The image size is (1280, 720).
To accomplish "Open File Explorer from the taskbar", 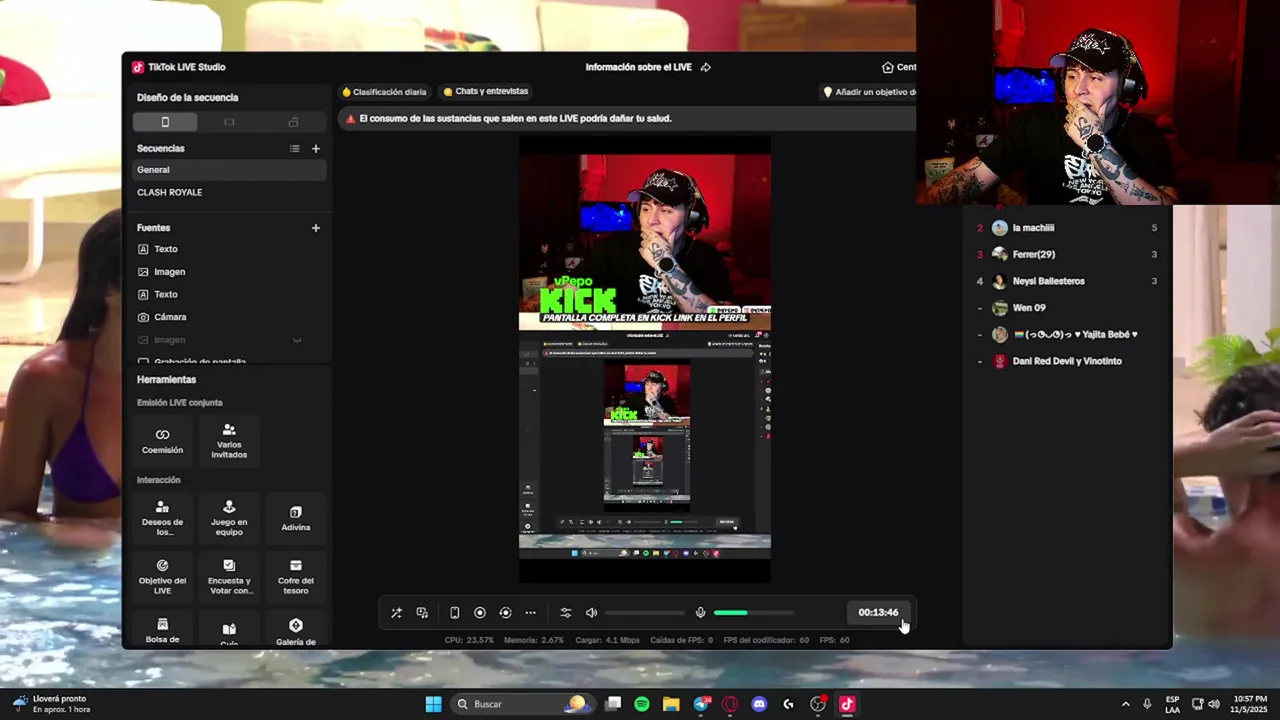I will (x=671, y=704).
